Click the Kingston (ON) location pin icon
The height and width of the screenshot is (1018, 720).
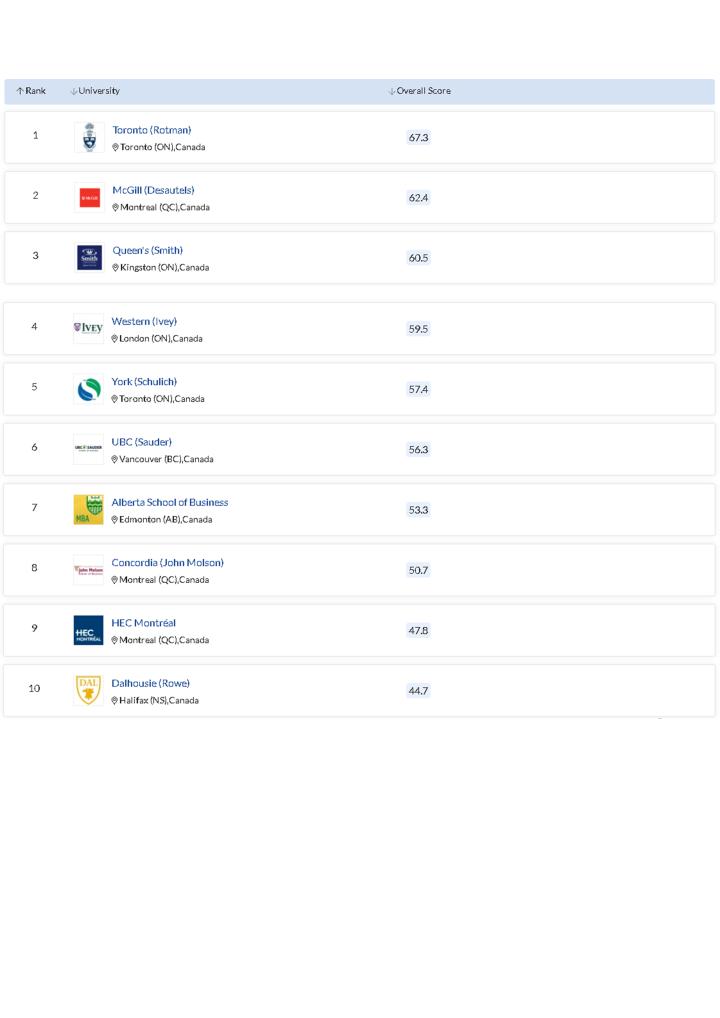(x=116, y=268)
